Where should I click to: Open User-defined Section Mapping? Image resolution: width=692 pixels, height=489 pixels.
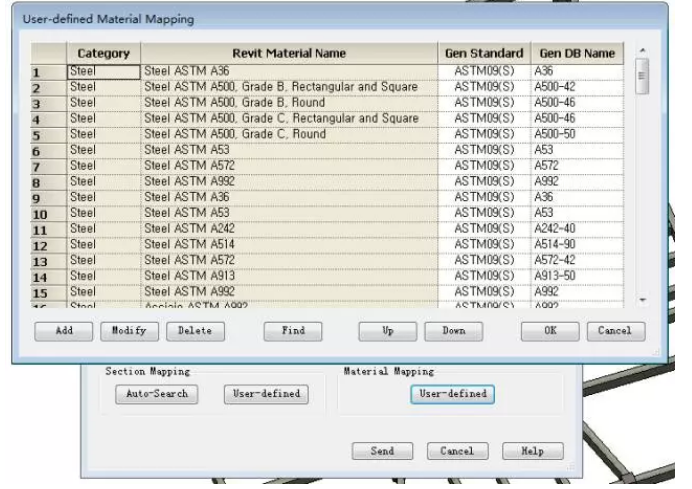265,394
